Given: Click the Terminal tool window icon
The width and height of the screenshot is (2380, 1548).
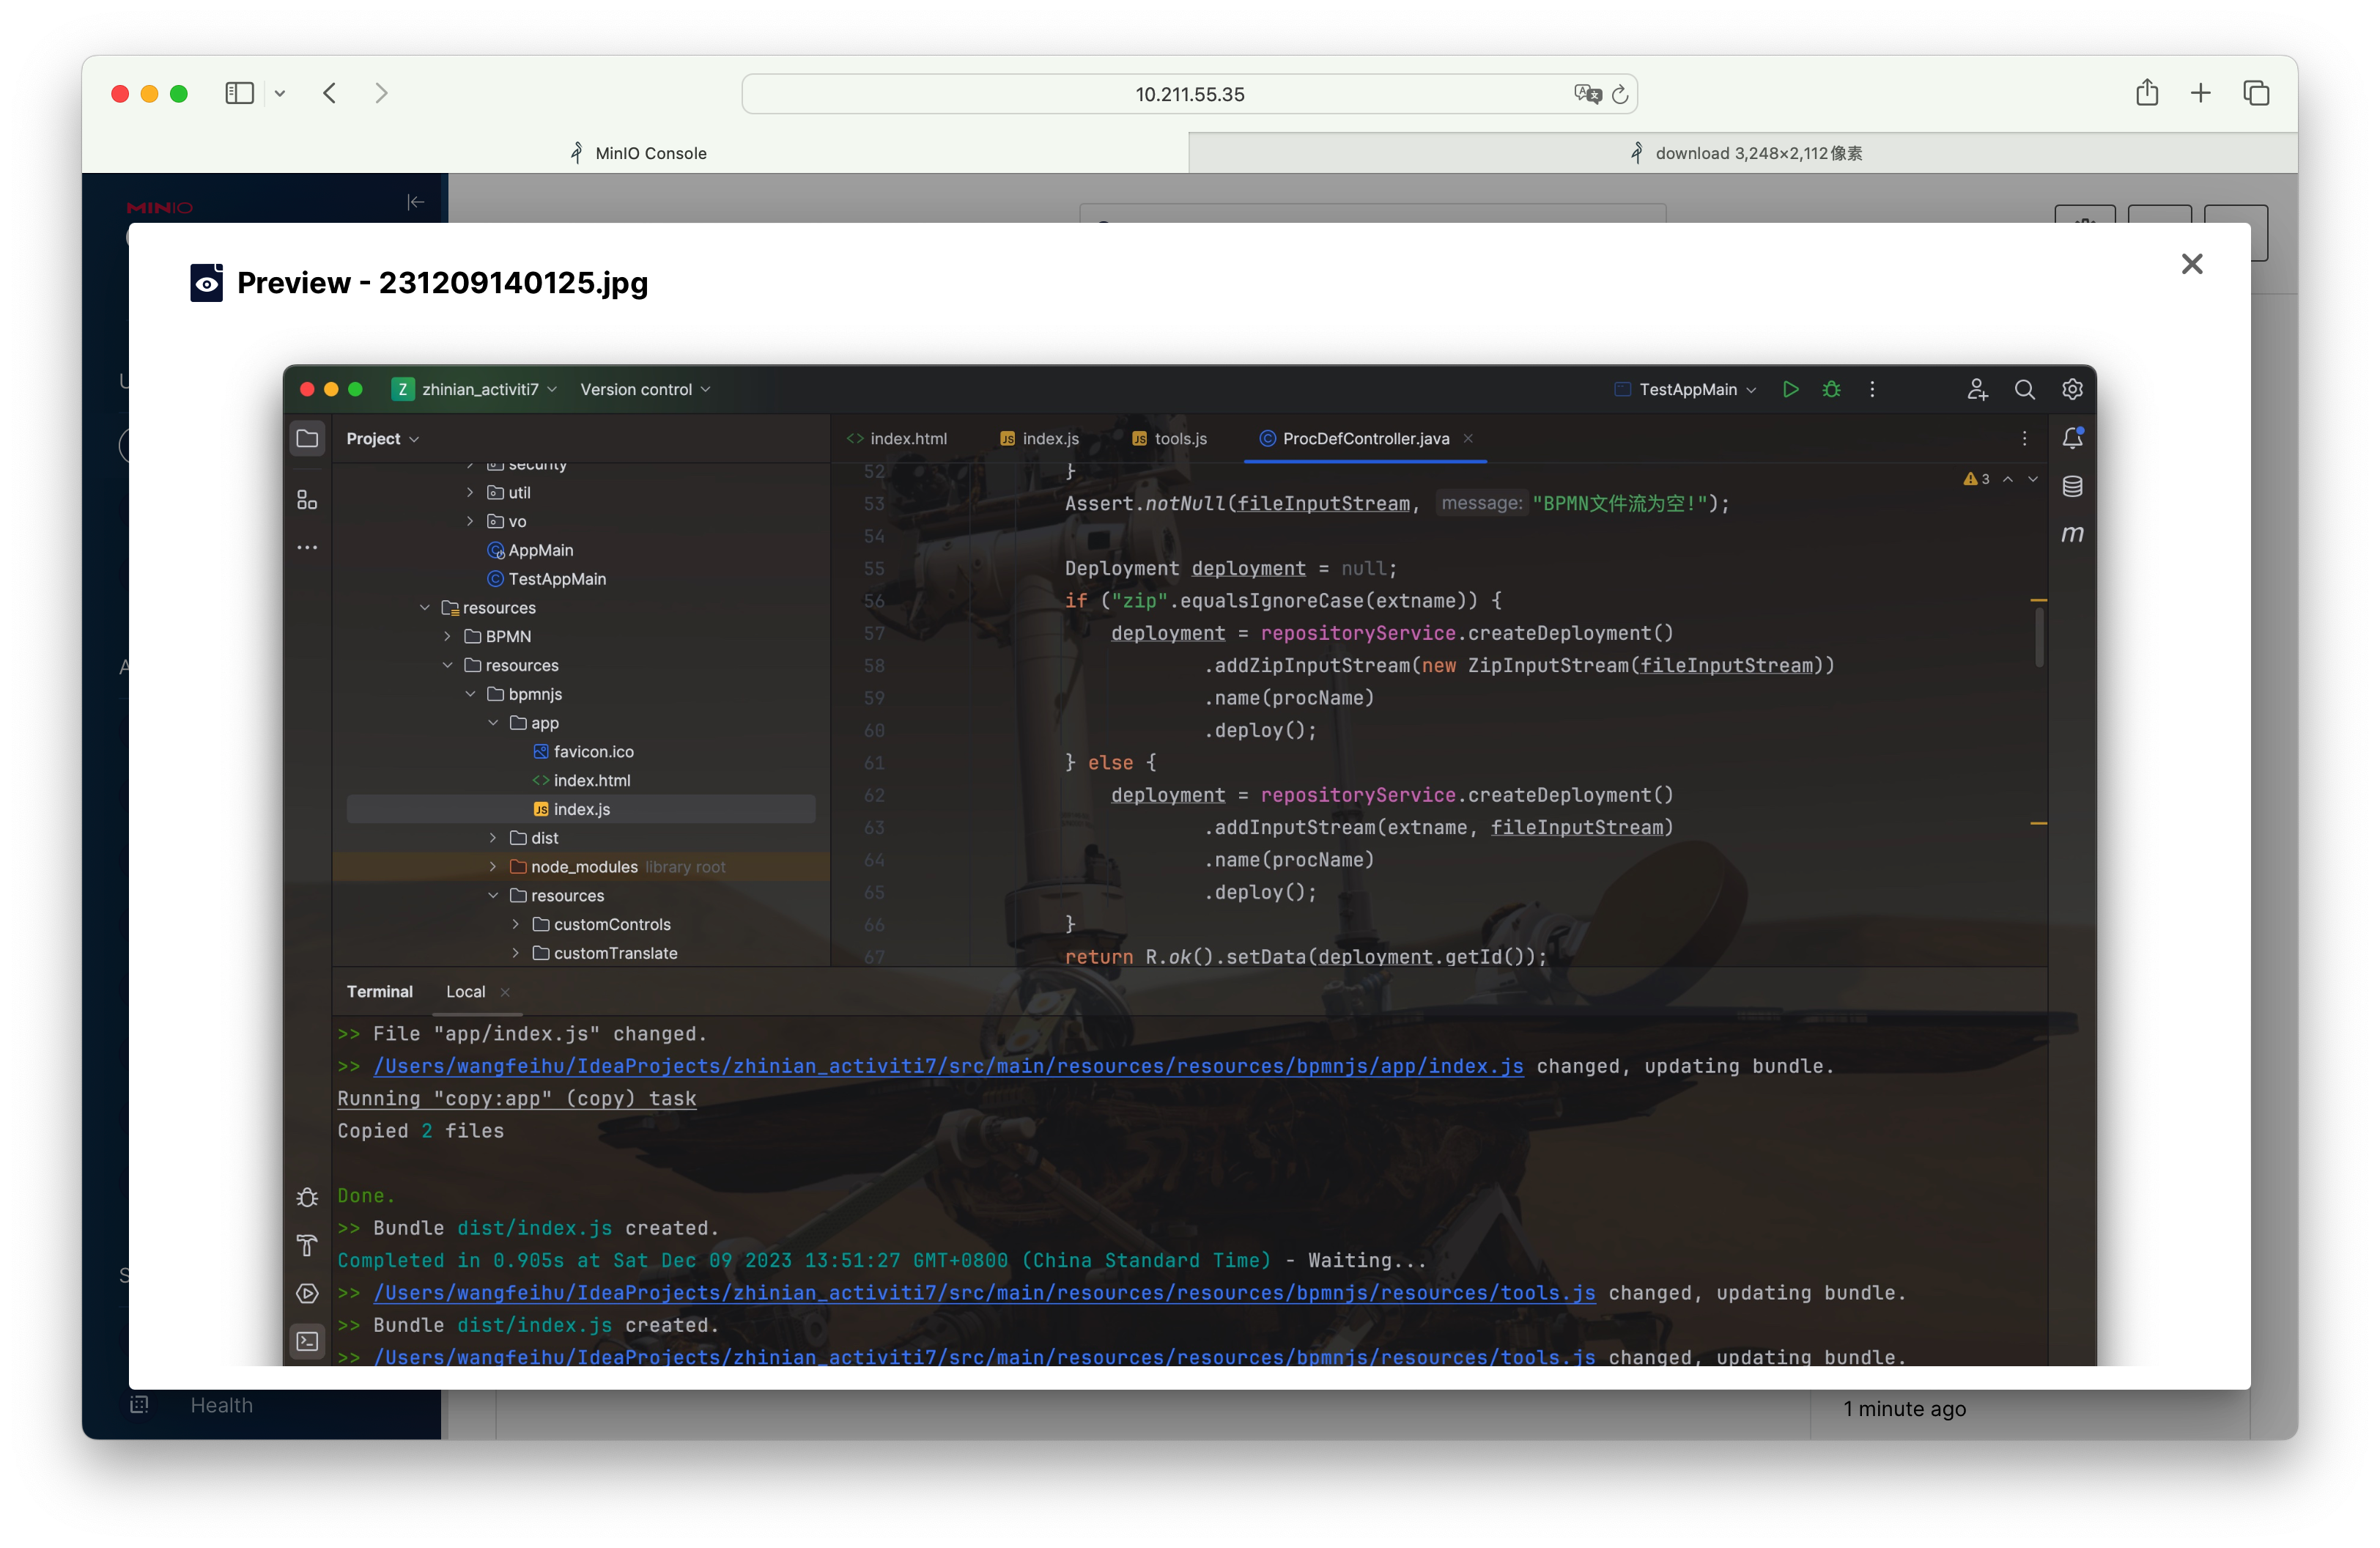Looking at the screenshot, I should coord(307,1341).
